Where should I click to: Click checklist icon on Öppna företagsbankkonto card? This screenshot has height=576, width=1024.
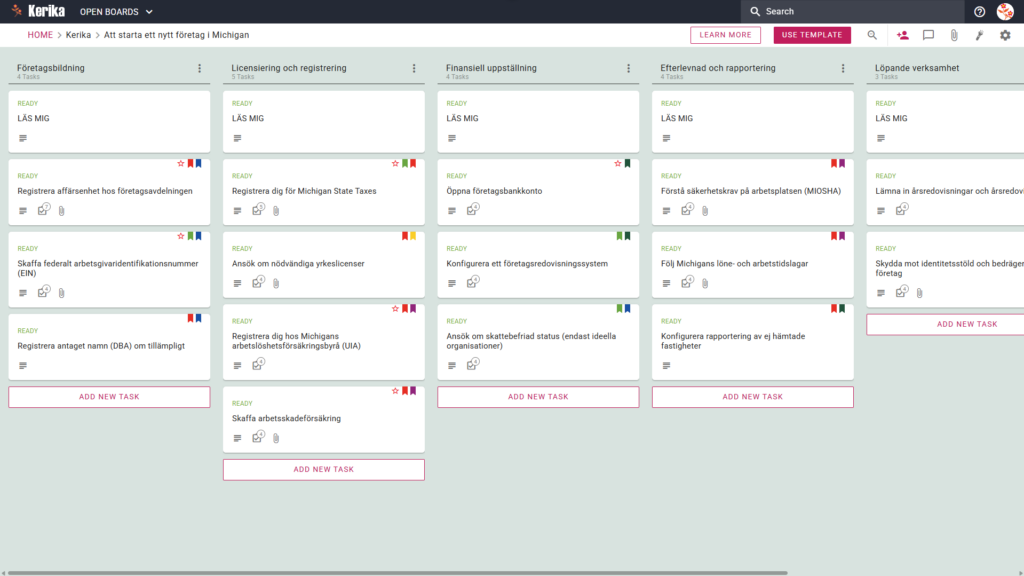472,210
